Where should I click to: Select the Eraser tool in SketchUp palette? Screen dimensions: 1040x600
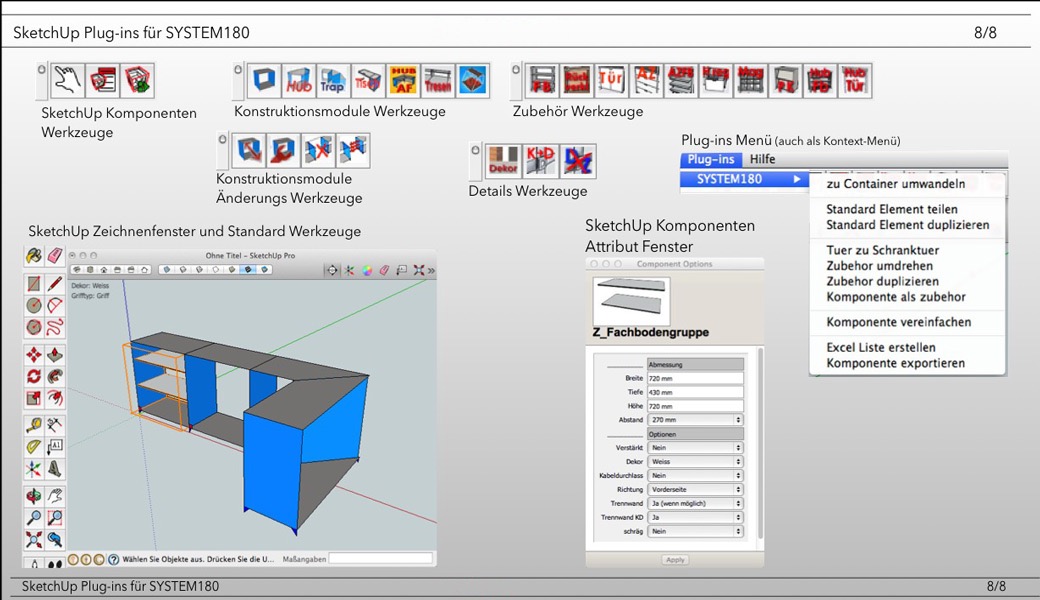[55, 256]
